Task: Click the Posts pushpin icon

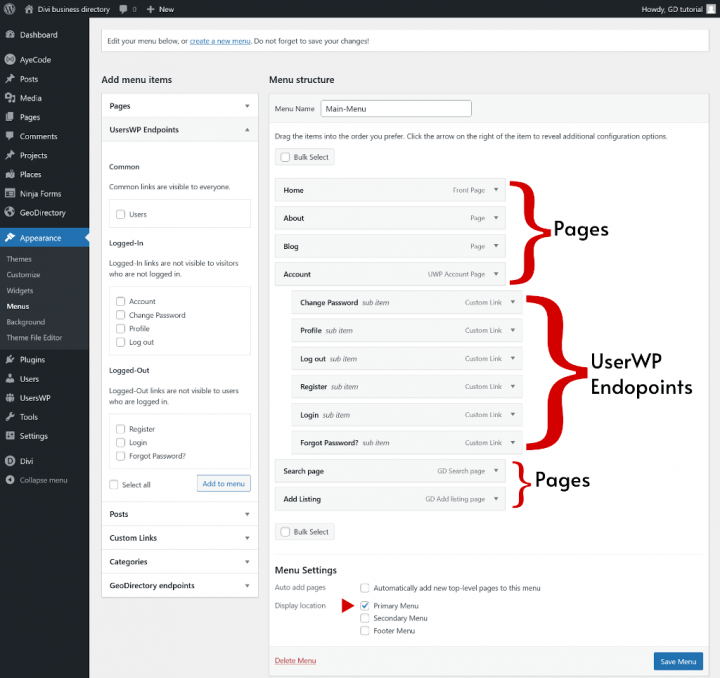Action: (9, 79)
